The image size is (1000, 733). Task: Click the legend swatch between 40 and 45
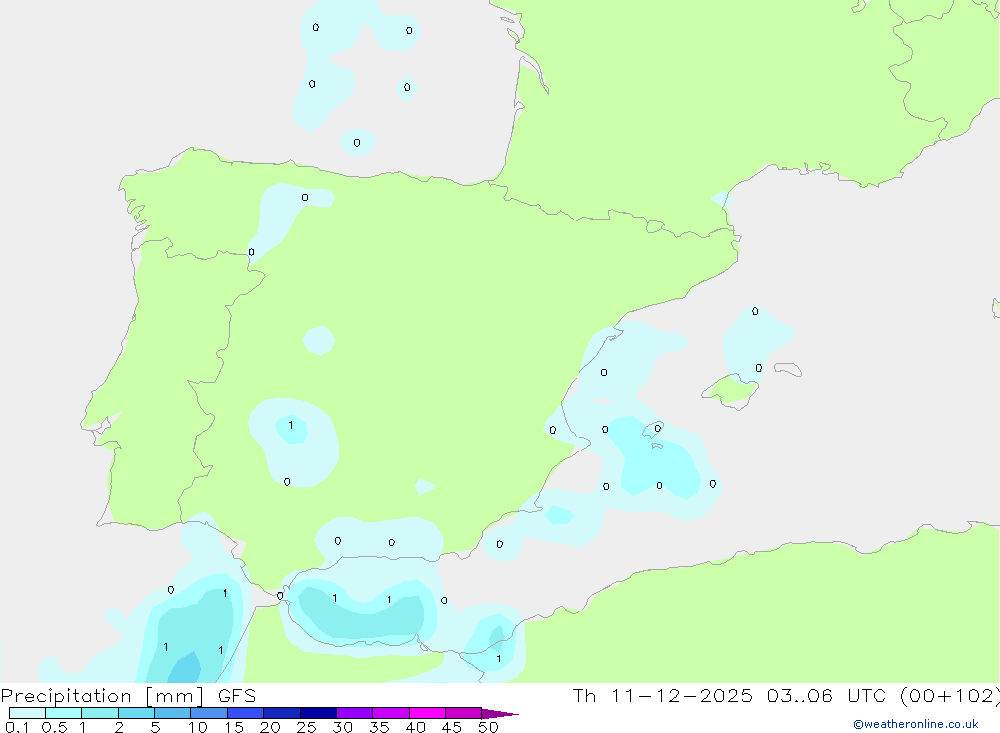click(x=427, y=713)
